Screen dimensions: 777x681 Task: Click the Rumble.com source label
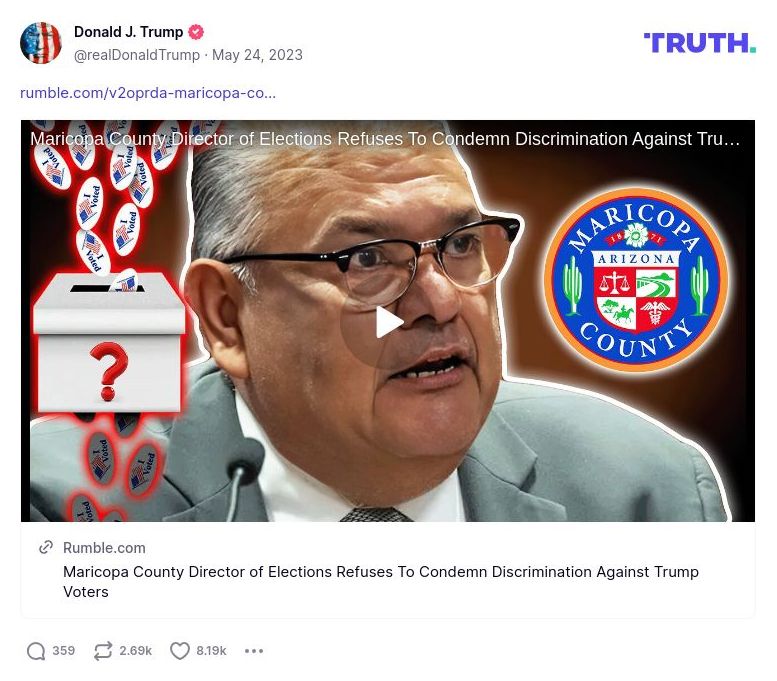tap(104, 548)
